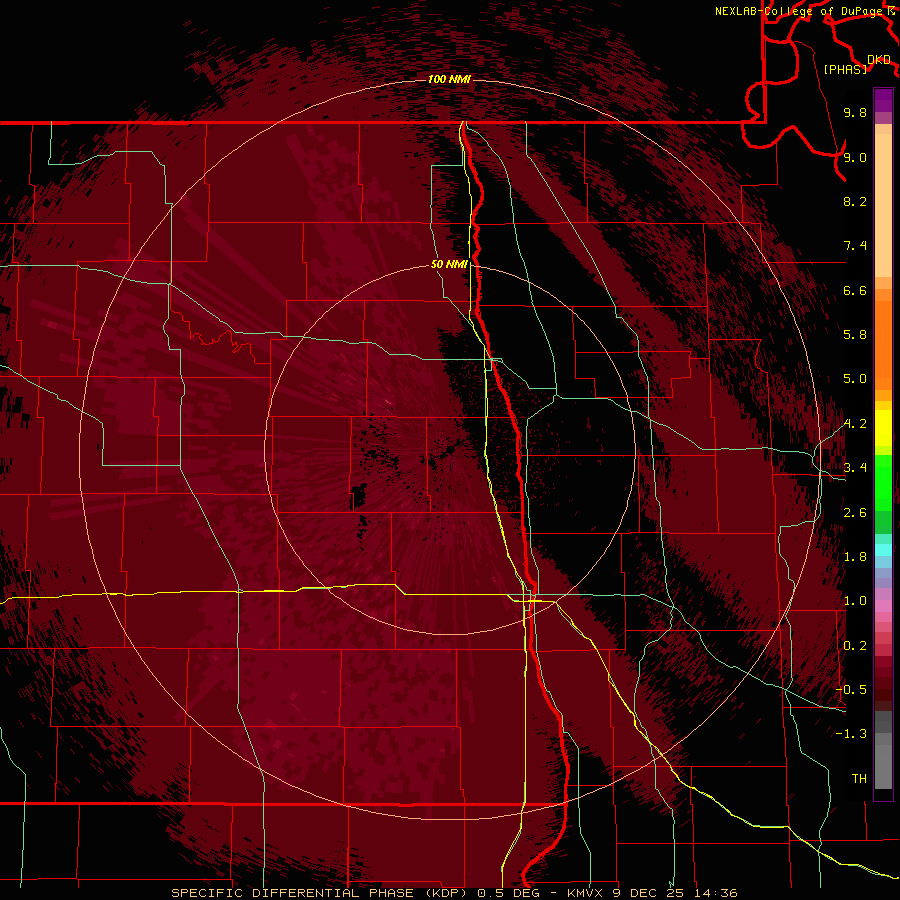Pick the pink segment of color scale
Viewport: 900px width, 900px height.
tap(883, 606)
